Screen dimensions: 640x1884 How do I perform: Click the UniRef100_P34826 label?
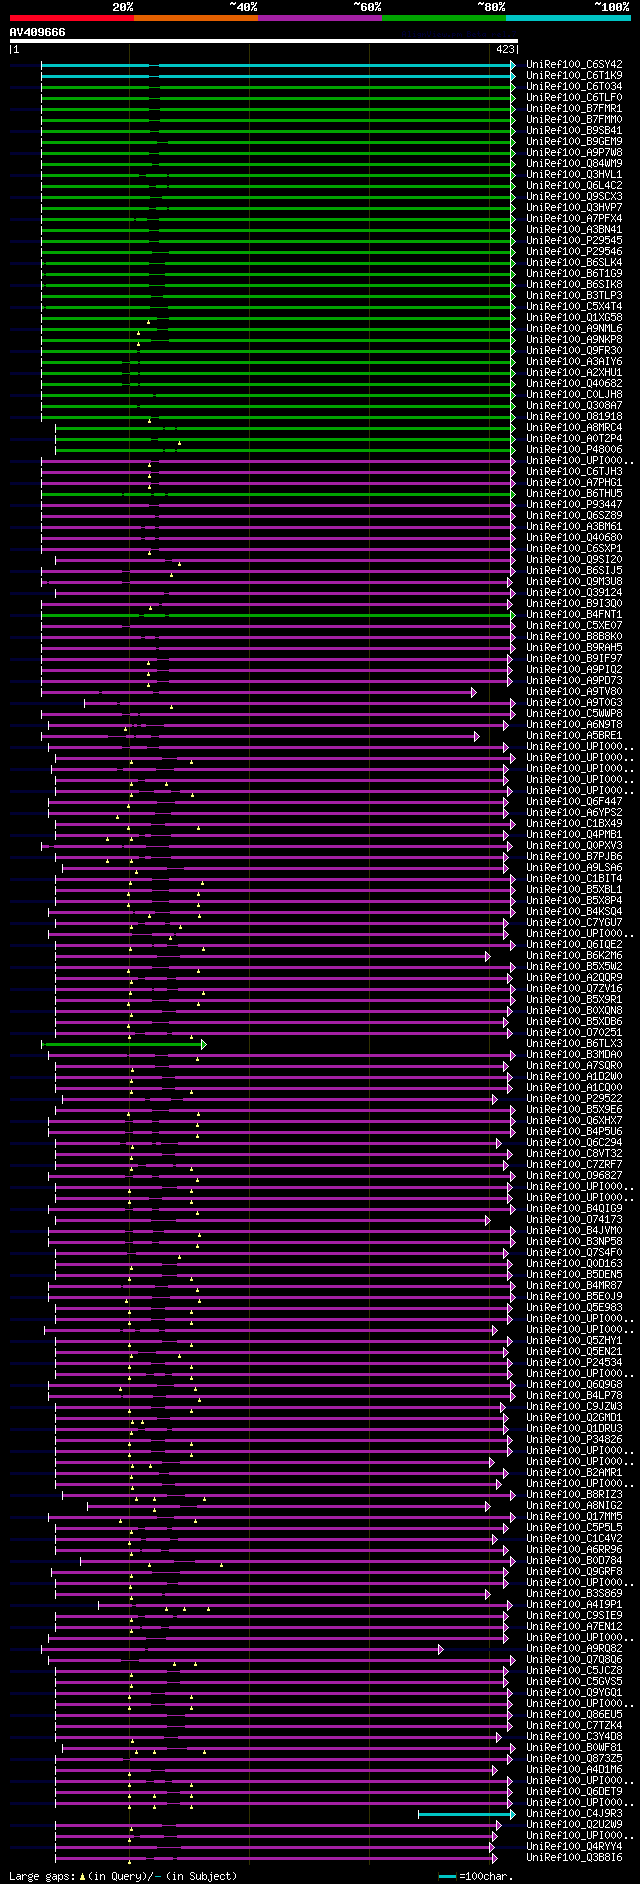(x=574, y=1439)
